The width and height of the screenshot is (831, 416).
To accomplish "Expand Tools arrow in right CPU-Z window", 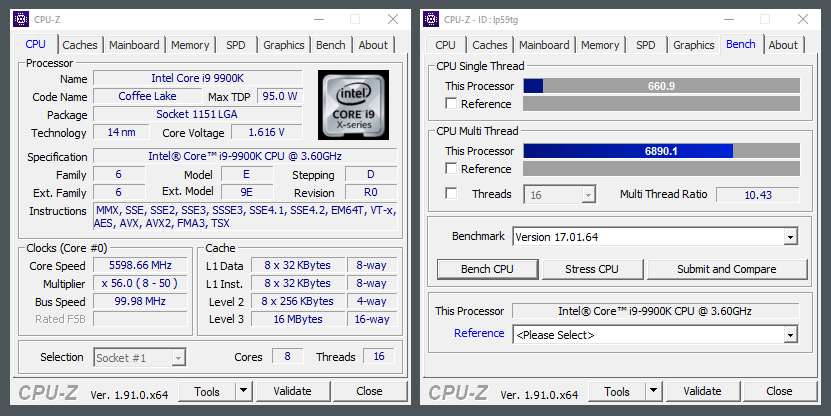I will [x=653, y=391].
